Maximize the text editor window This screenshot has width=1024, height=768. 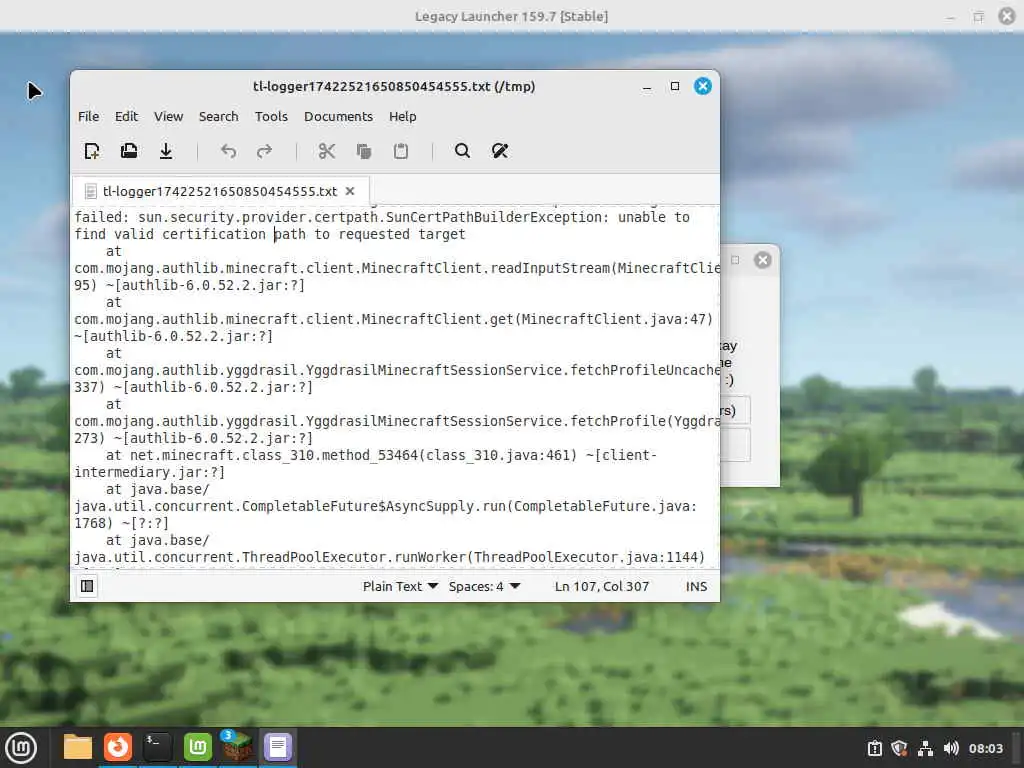click(x=675, y=86)
